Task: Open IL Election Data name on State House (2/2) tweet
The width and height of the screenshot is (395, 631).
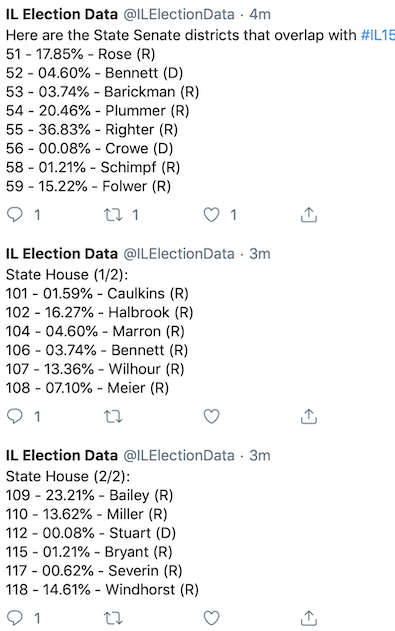Action: click(62, 456)
